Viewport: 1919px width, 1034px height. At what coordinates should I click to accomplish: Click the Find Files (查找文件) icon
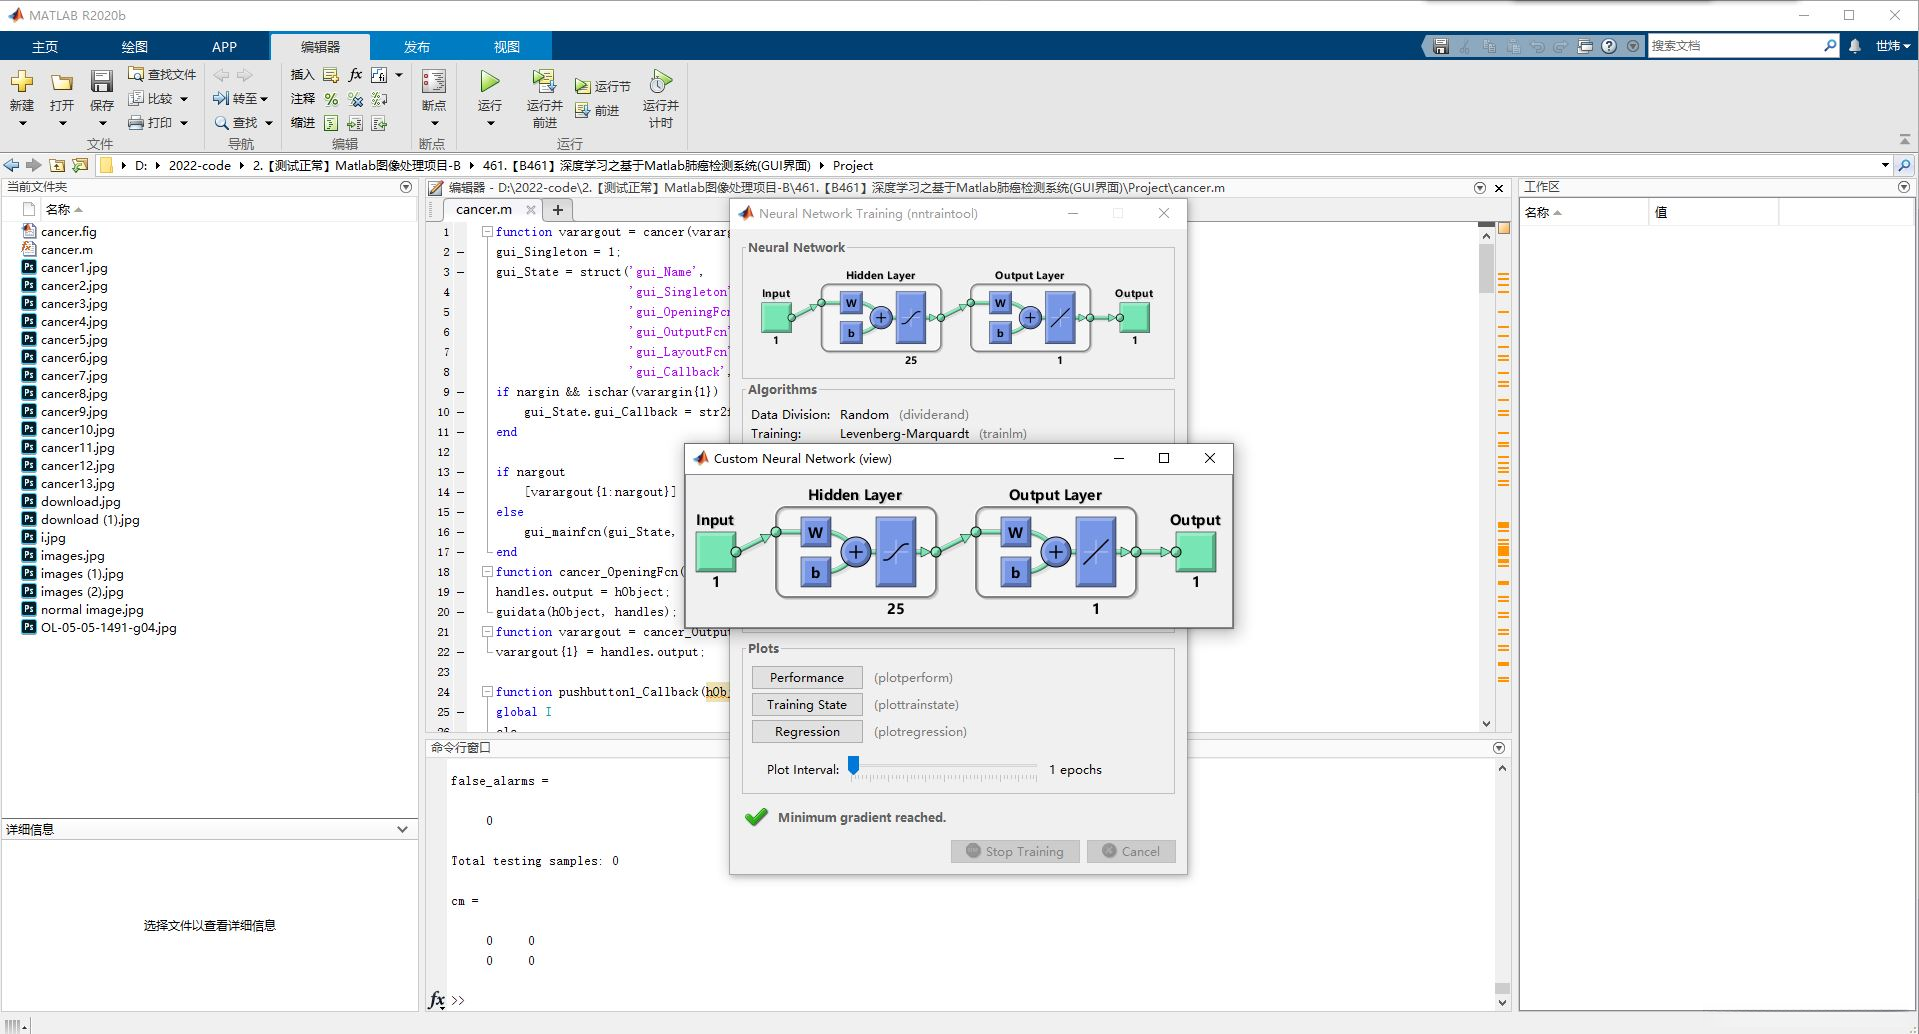(x=136, y=74)
